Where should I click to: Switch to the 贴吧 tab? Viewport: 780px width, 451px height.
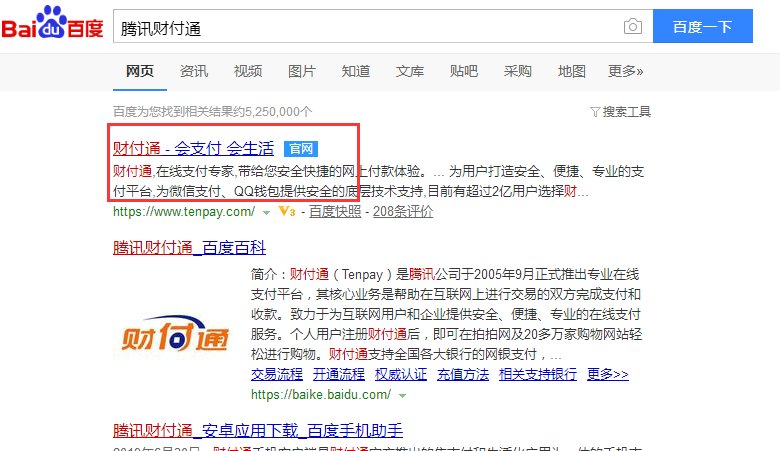464,71
